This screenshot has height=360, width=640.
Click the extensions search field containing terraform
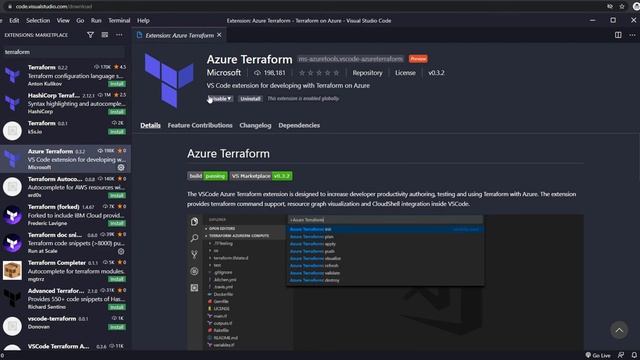click(x=64, y=52)
